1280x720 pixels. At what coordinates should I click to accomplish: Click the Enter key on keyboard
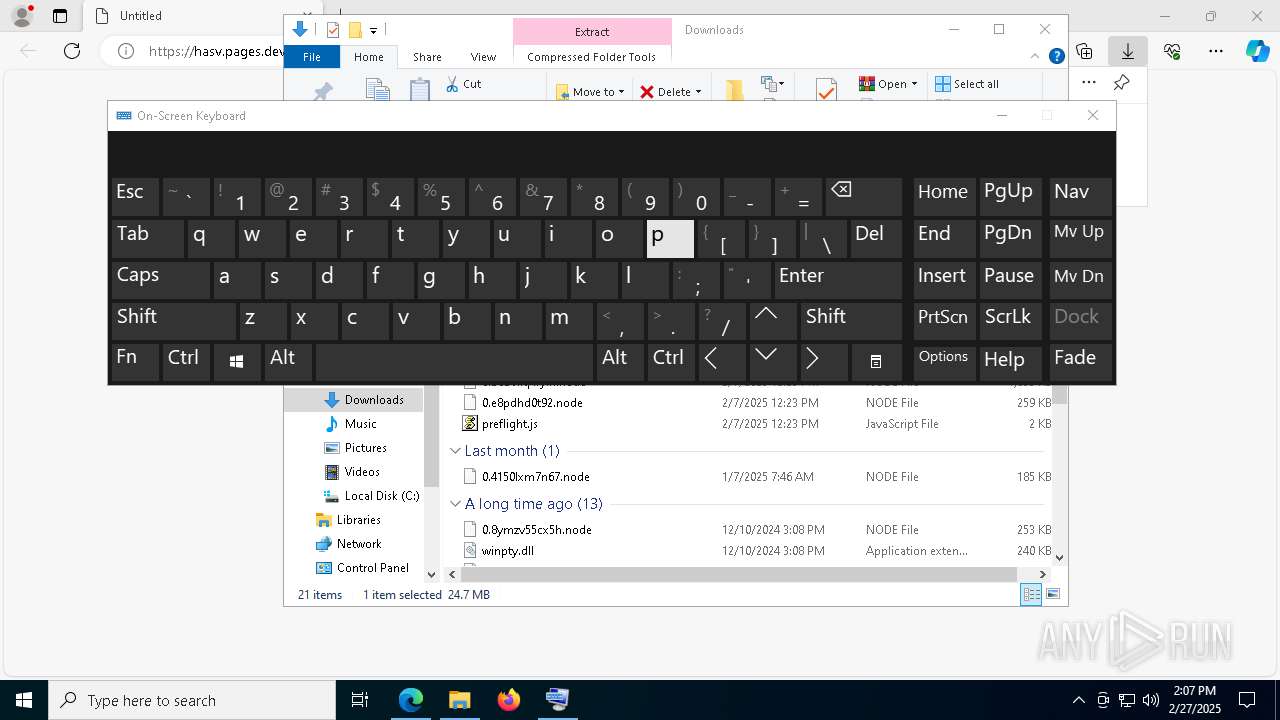[x=838, y=279]
